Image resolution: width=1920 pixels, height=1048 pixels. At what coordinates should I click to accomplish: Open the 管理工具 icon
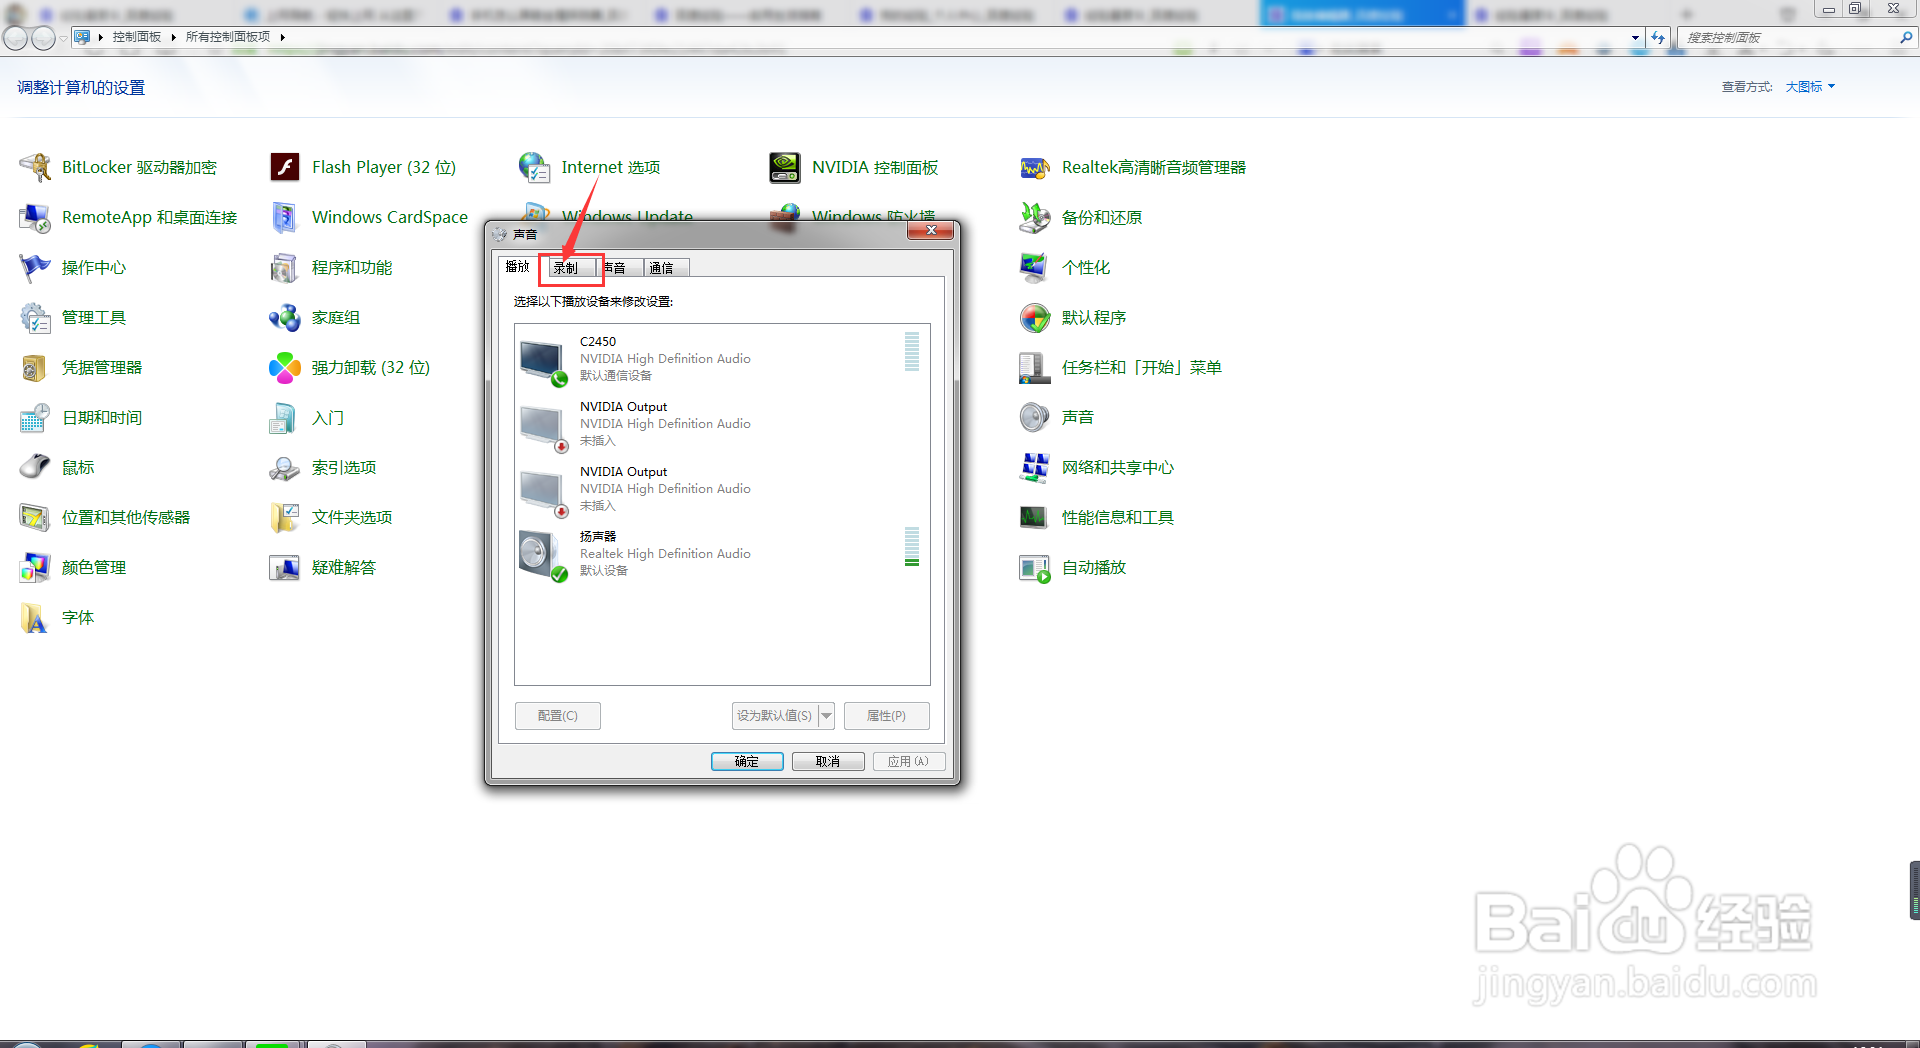(36, 317)
